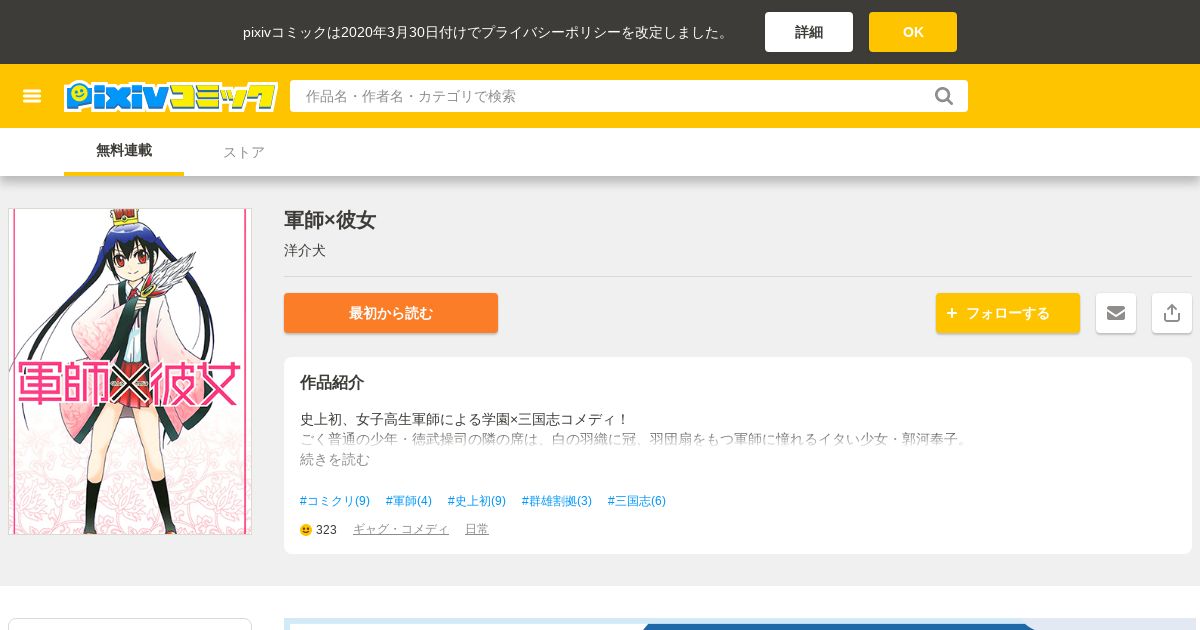Click the share icon button

pos(1172,313)
